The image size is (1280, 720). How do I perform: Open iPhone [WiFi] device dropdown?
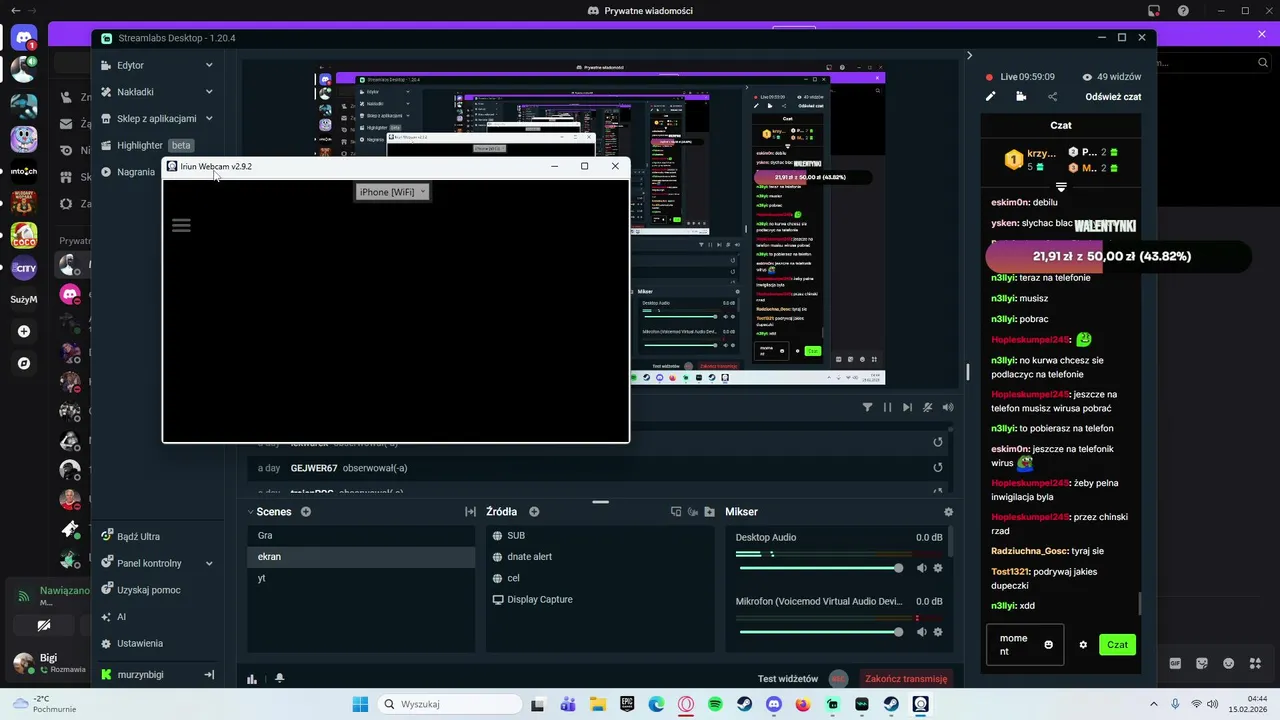point(392,192)
